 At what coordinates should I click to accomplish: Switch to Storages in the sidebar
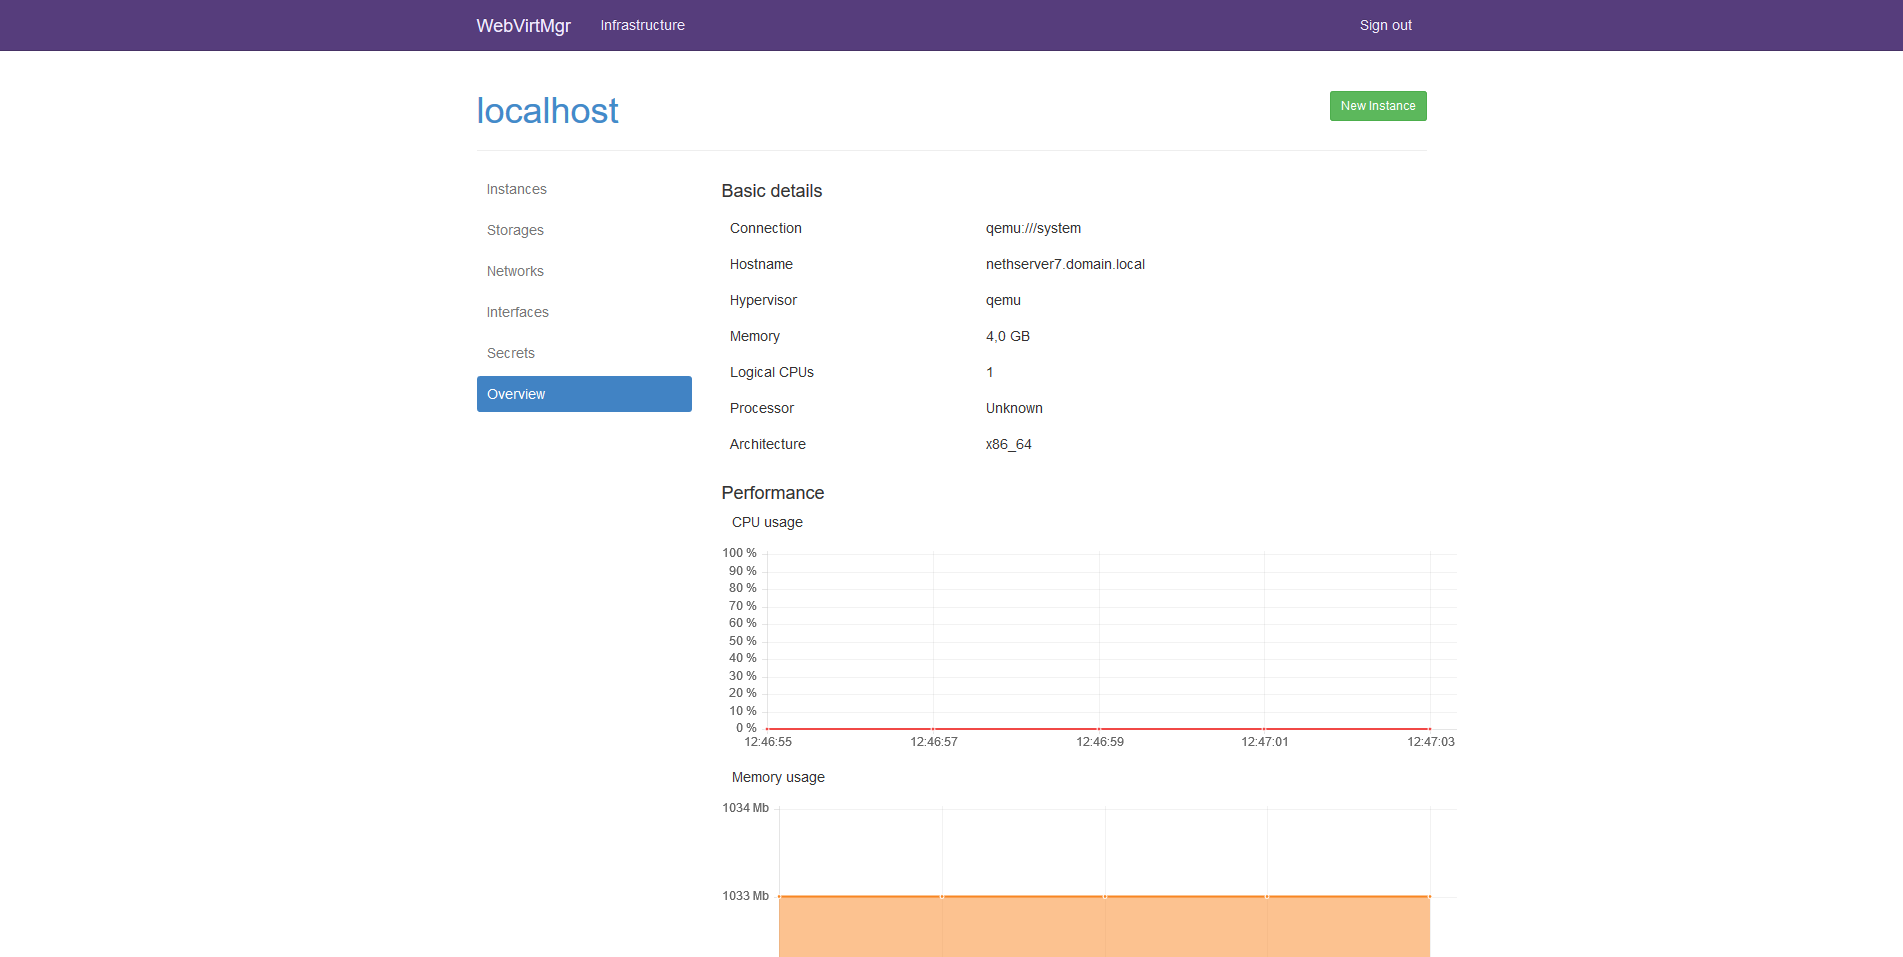click(x=515, y=230)
